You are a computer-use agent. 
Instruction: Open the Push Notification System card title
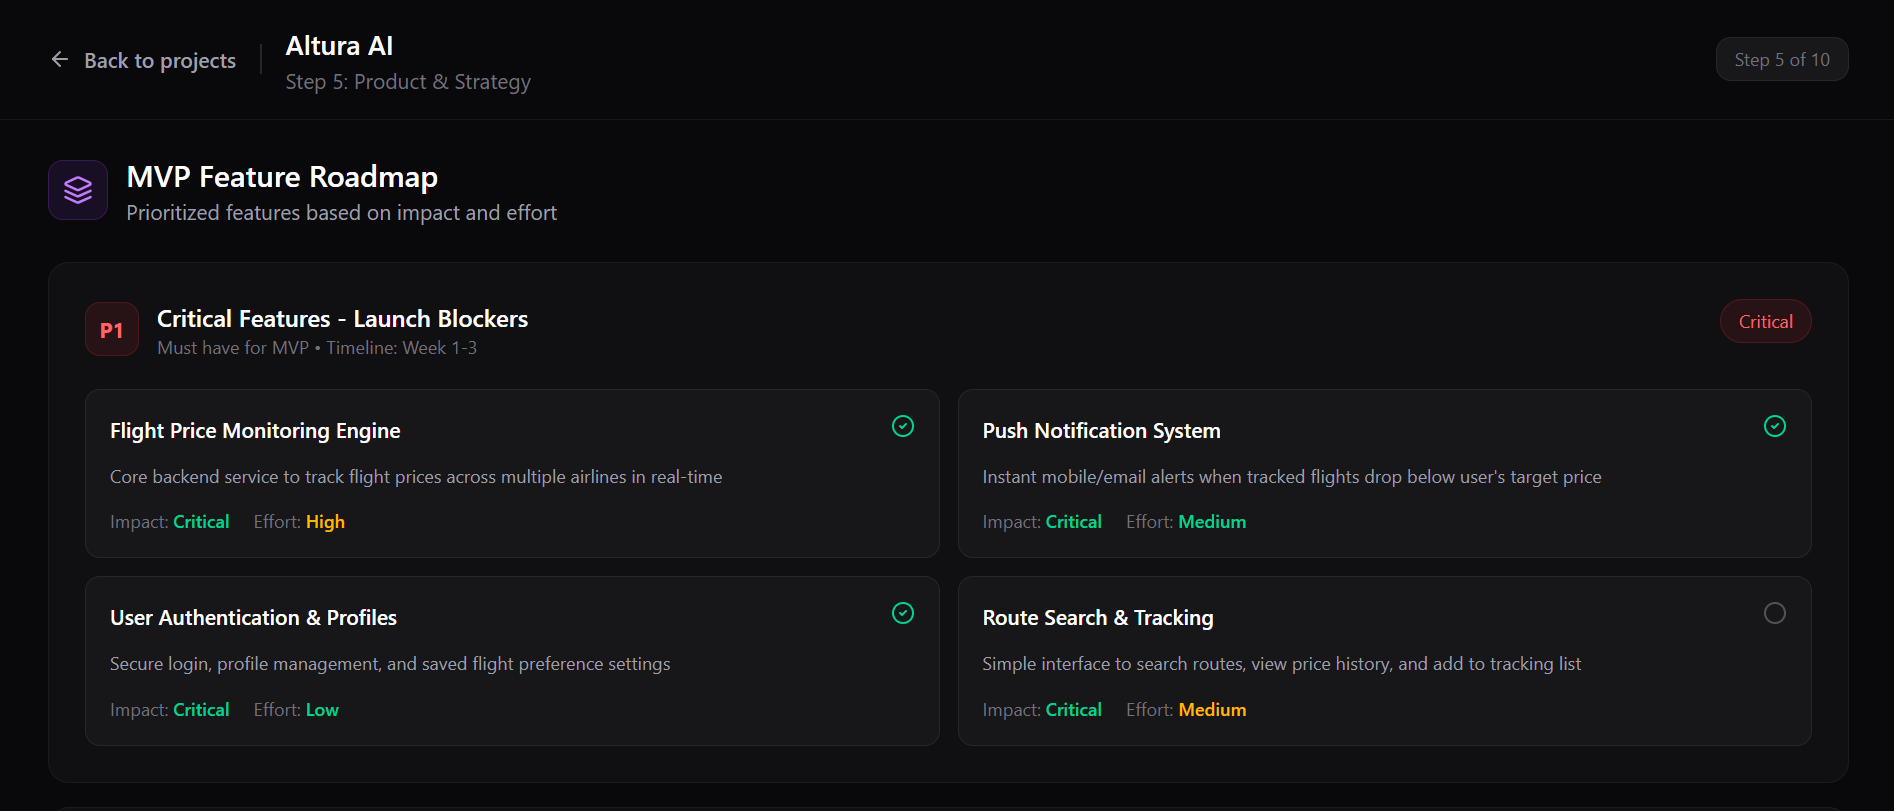click(x=1101, y=431)
